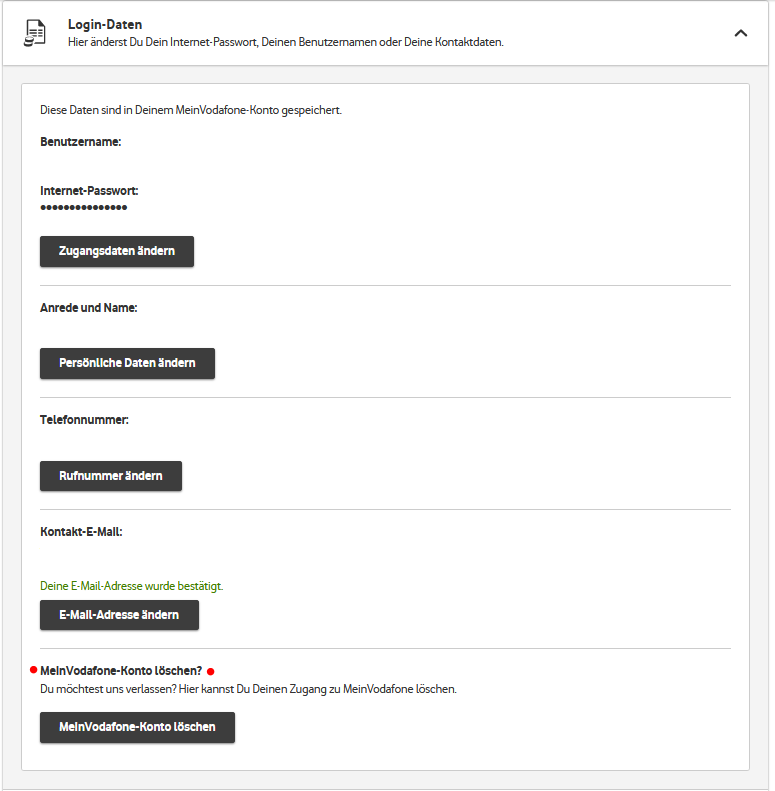Click the masked Internet-Passwort dots
Screen dimensions: 775x791
84,208
